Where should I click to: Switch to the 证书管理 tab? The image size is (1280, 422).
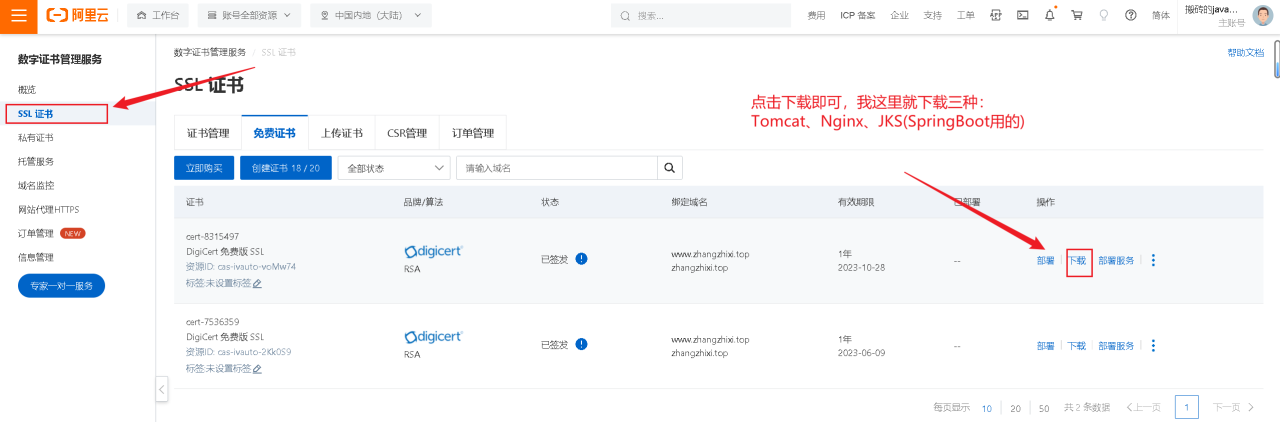coord(208,133)
